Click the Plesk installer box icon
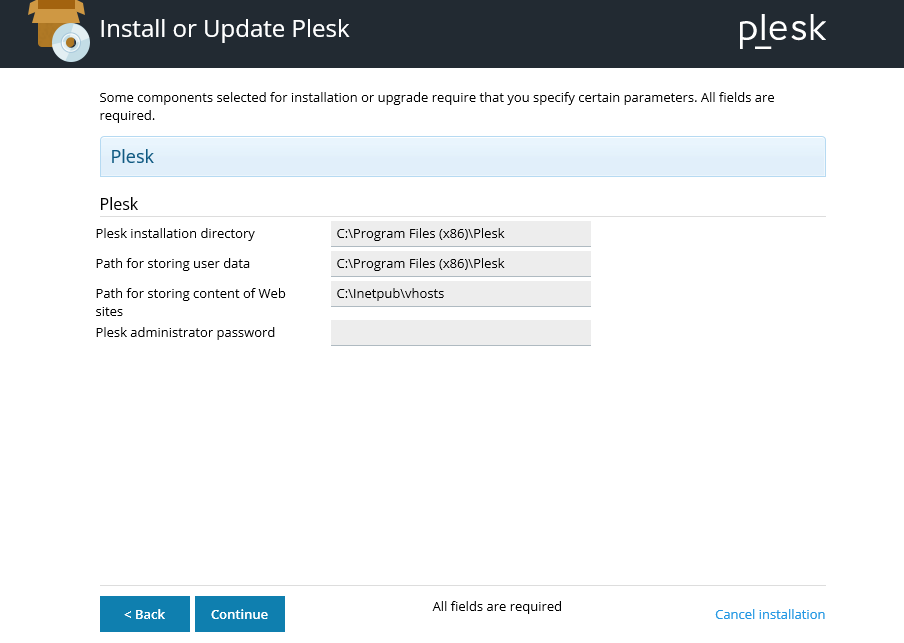 click(59, 30)
